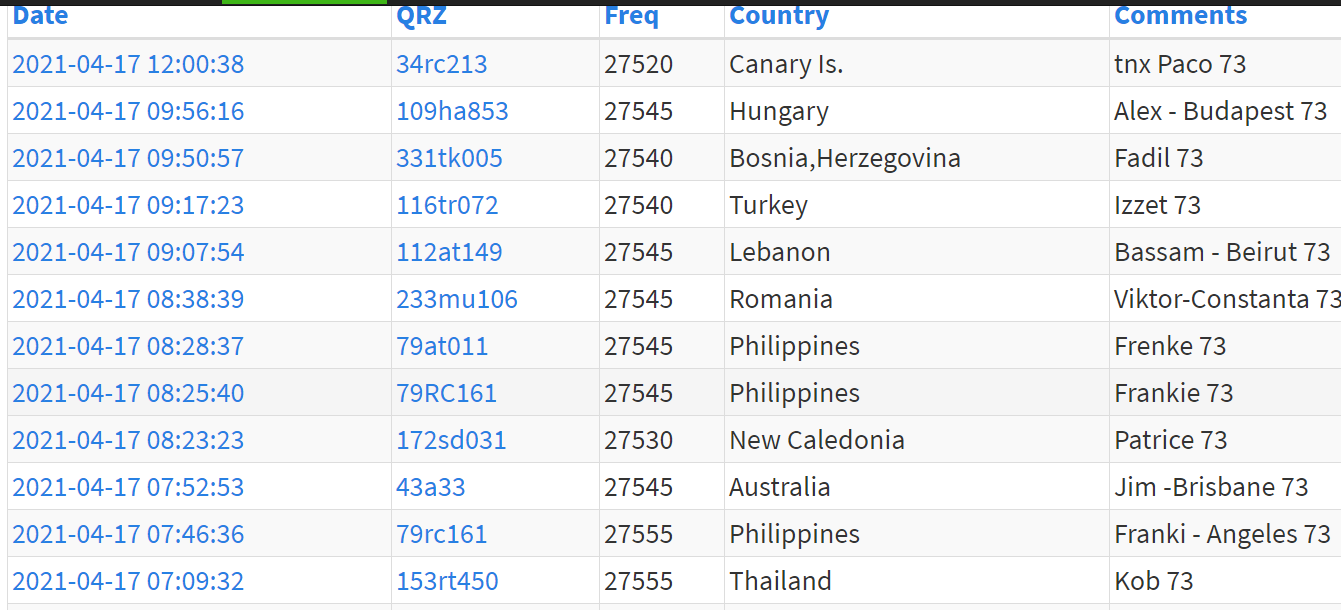This screenshot has height=610, width=1341.
Task: Click the Comments column header
Action: click(x=1180, y=16)
